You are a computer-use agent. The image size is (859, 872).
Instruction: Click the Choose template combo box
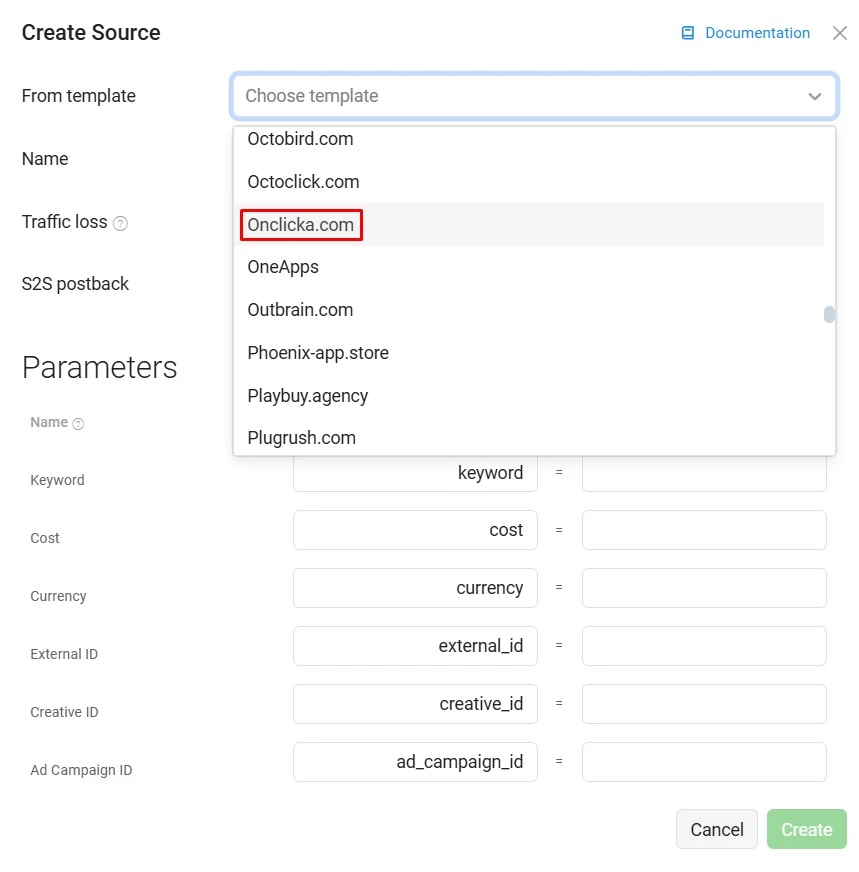(x=520, y=96)
